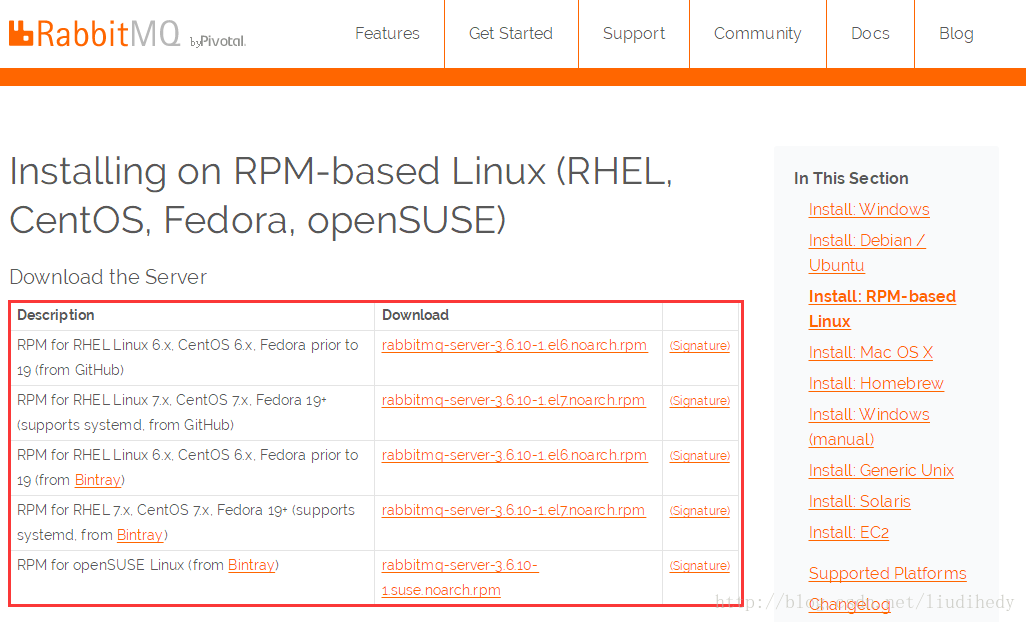Click 'RPM for RHEL Linux 7.x' GitHub description
Viewport: 1026px width, 622px height.
171,413
